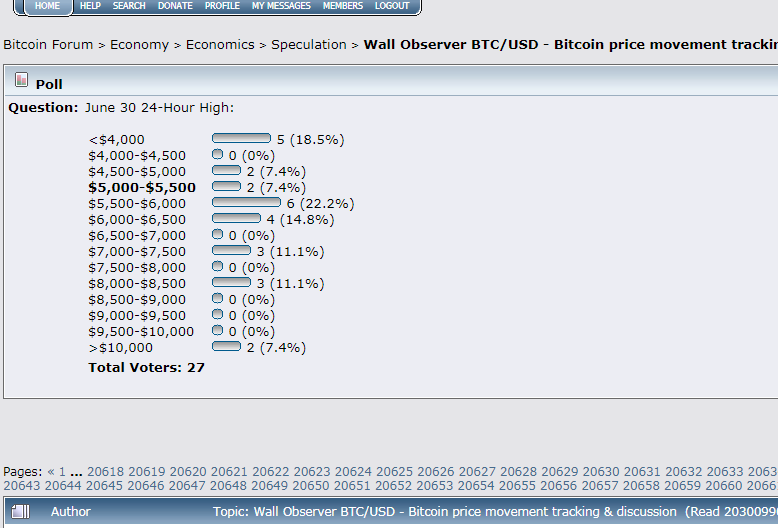Select the bolded $5,000-$5,500 poll option text
The height and width of the screenshot is (528, 778).
coord(142,188)
